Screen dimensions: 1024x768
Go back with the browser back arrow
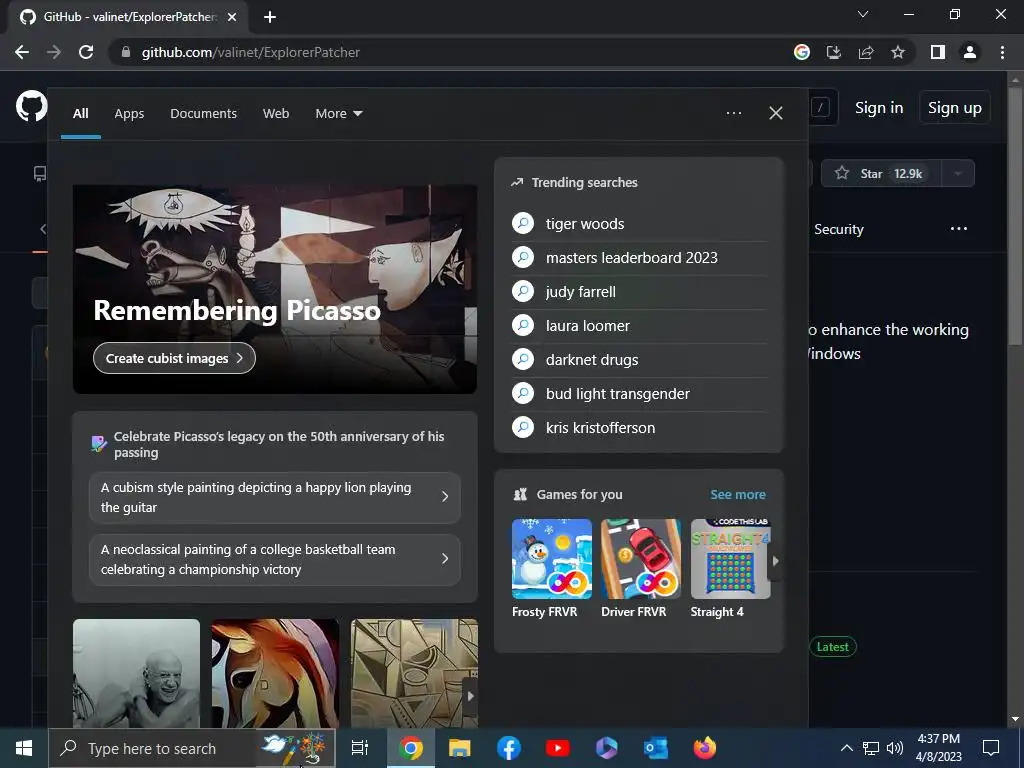coord(22,52)
